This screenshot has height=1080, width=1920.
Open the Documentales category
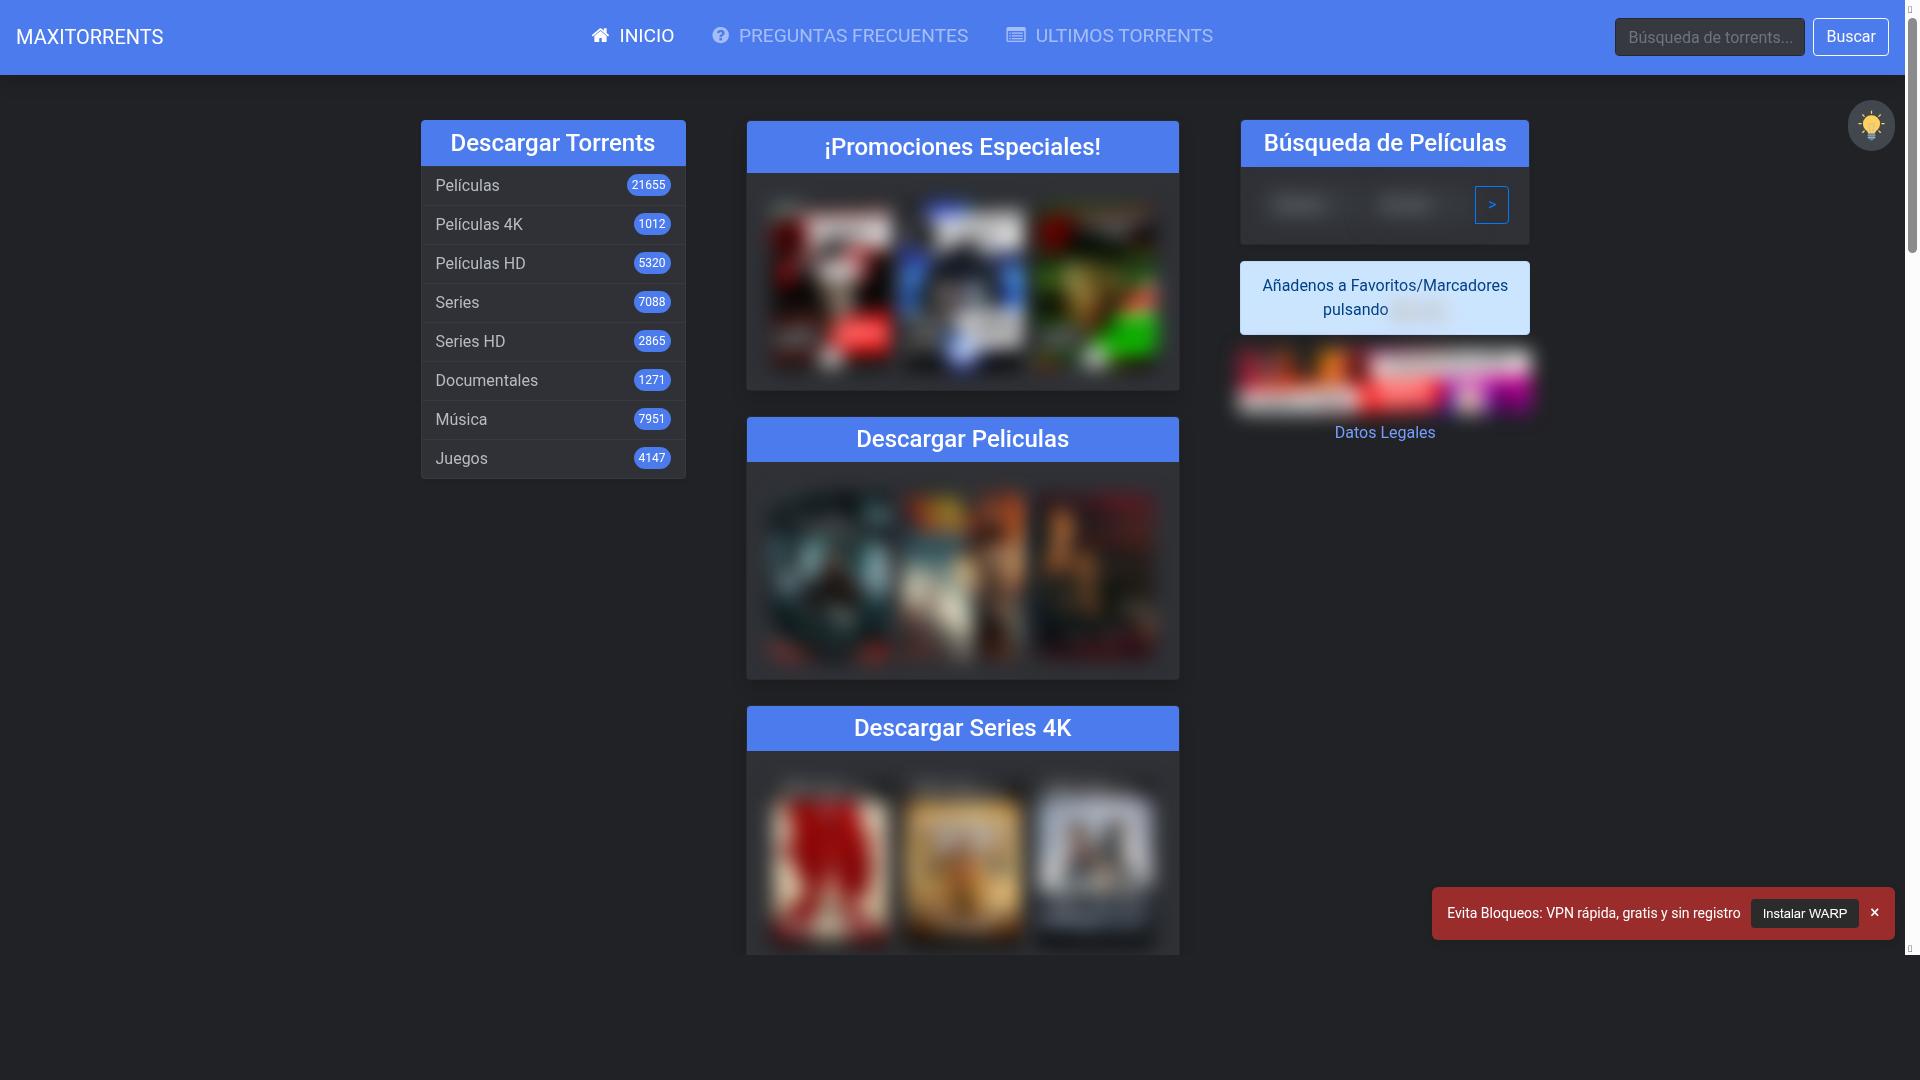pos(486,380)
